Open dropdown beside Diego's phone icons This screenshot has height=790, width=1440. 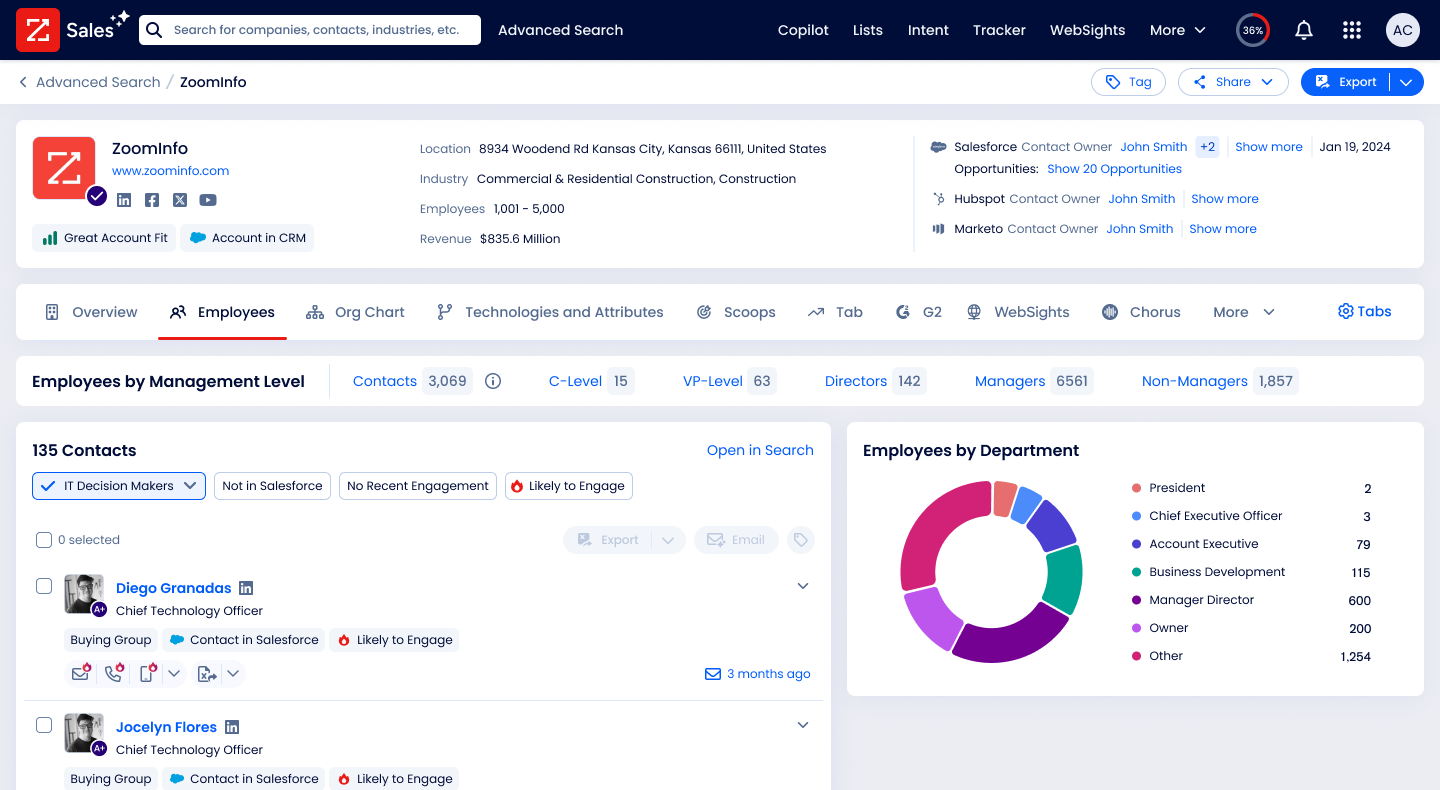coord(174,673)
